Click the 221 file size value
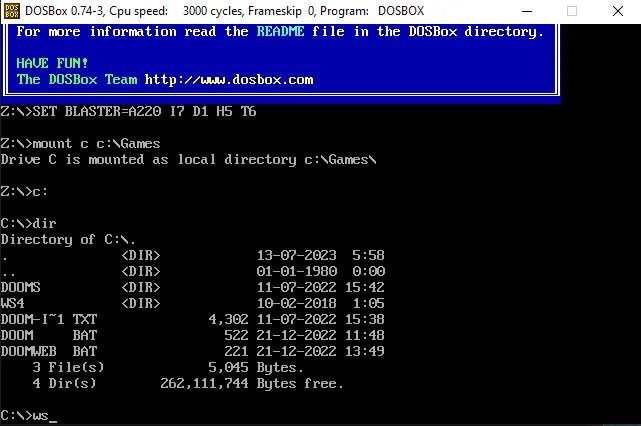Image resolution: width=641 pixels, height=426 pixels. (x=236, y=351)
